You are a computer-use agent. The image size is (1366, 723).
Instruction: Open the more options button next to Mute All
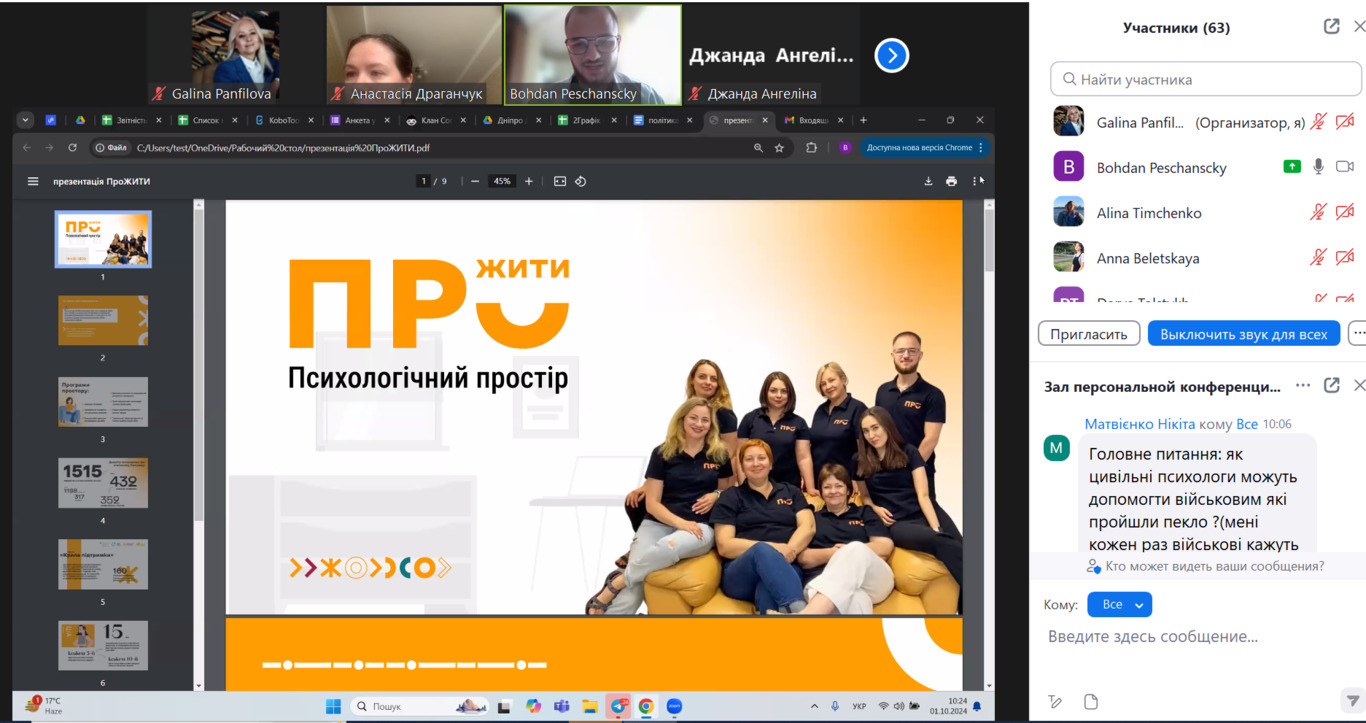1357,333
